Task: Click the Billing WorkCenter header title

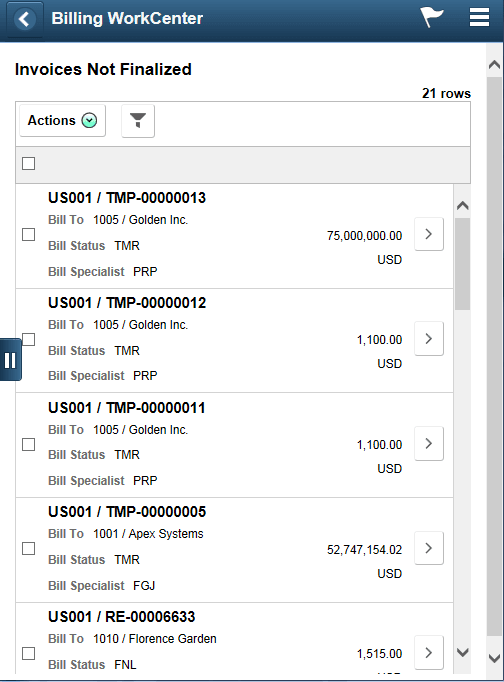Action: 127,18
